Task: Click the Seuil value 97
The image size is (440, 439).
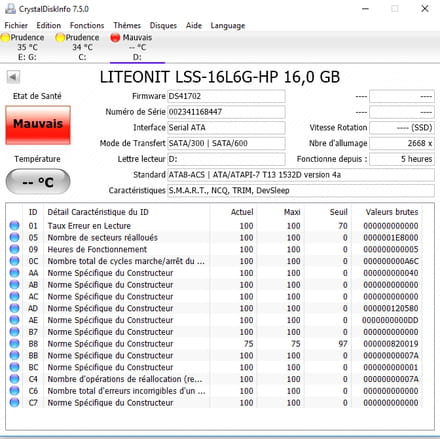Action: tap(343, 344)
